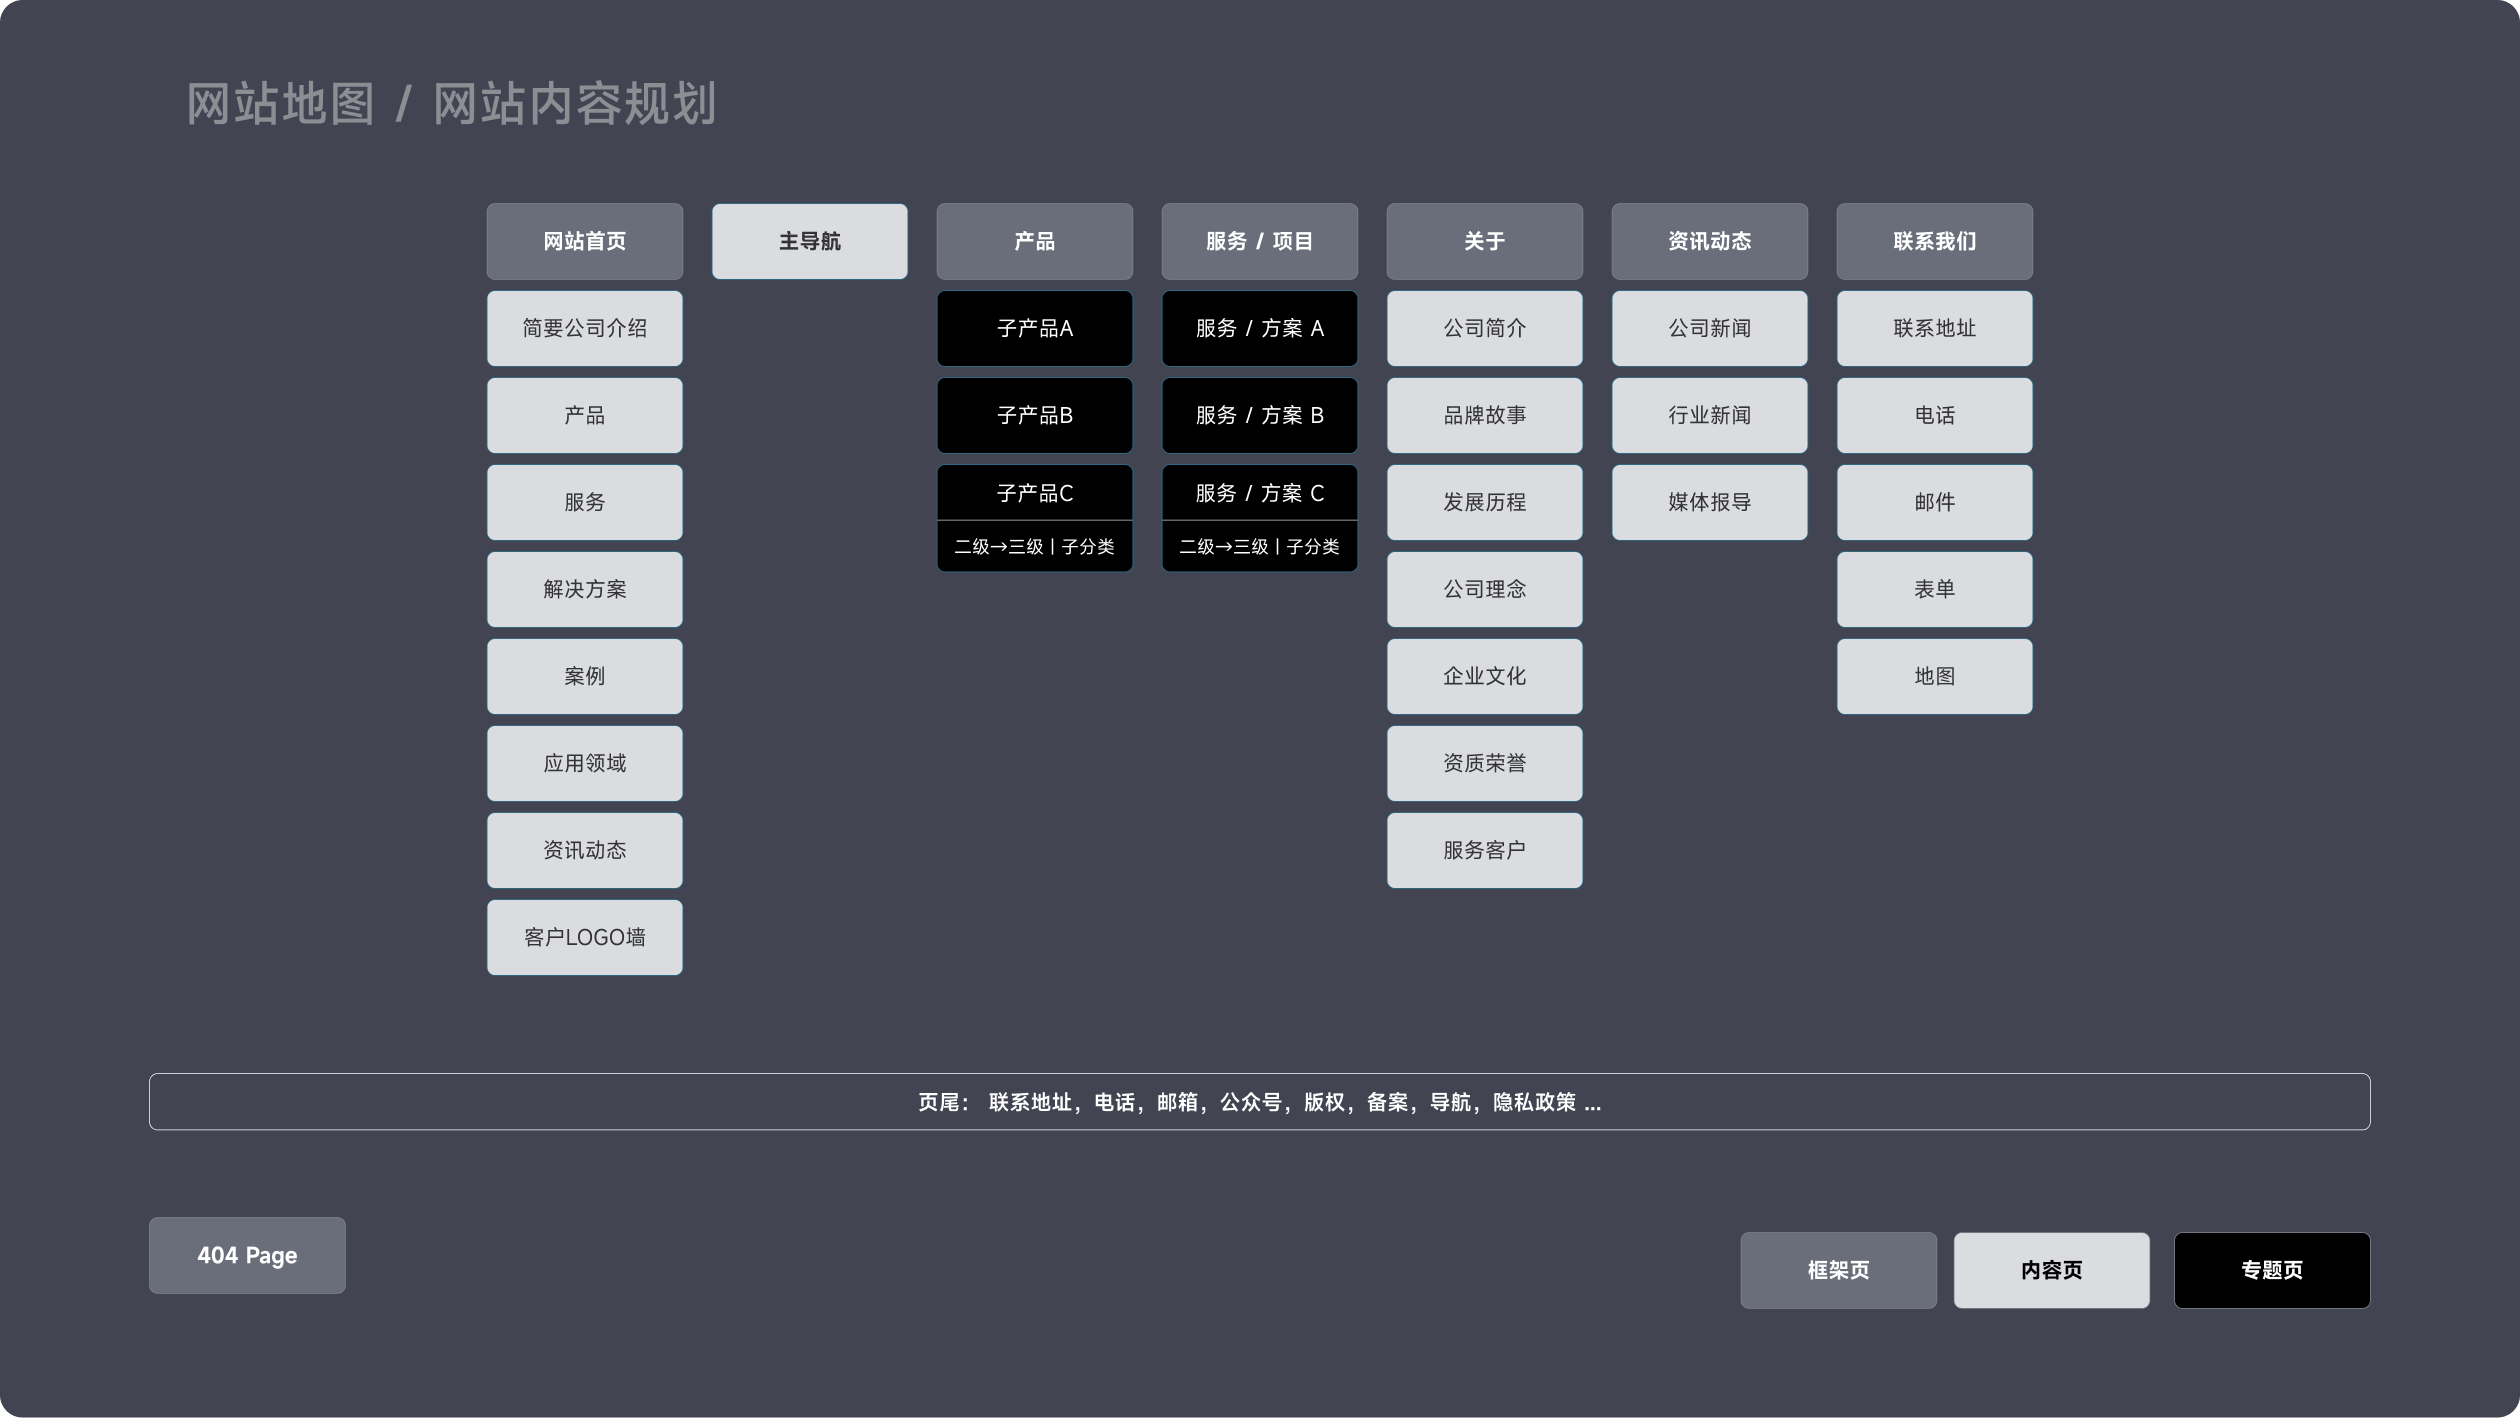The height and width of the screenshot is (1418, 2520).
Task: Select the 主导航 node
Action: (809, 241)
